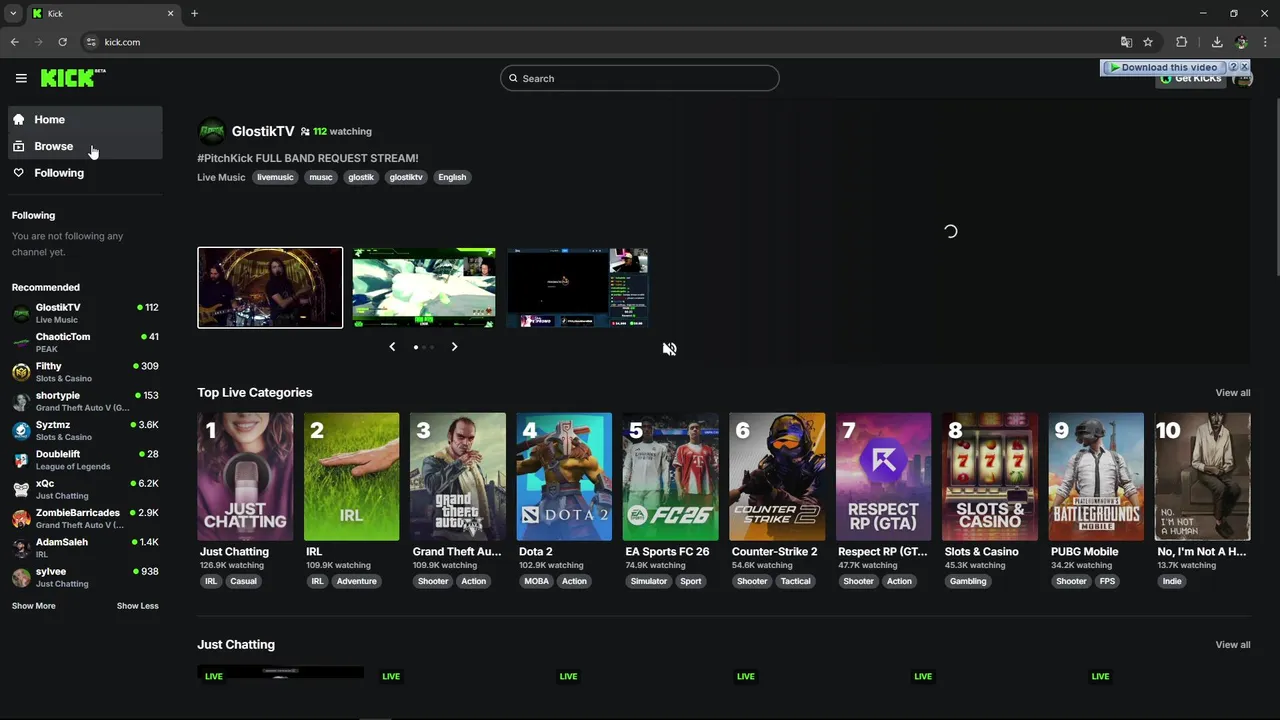The image size is (1280, 720).
Task: Open Filthy recommended channel
Action: 85,371
